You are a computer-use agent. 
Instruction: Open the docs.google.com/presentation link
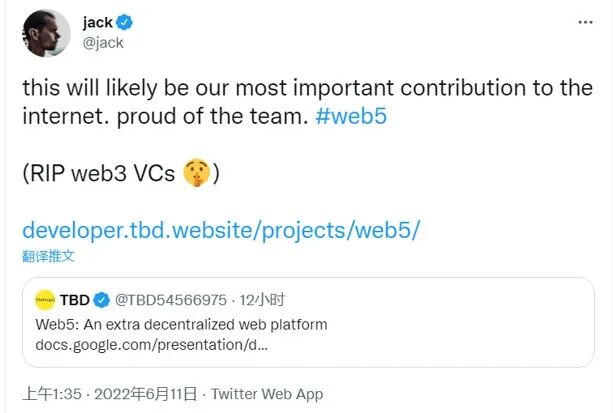pyautogui.click(x=152, y=345)
